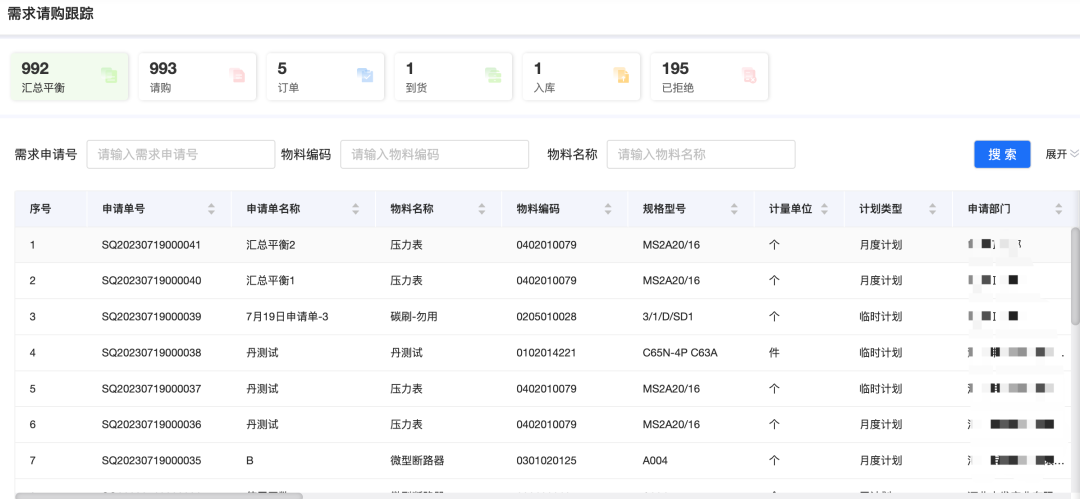The image size is (1080, 499).
Task: Click spec 3/1/D/SD1 cell
Action: pyautogui.click(x=668, y=317)
